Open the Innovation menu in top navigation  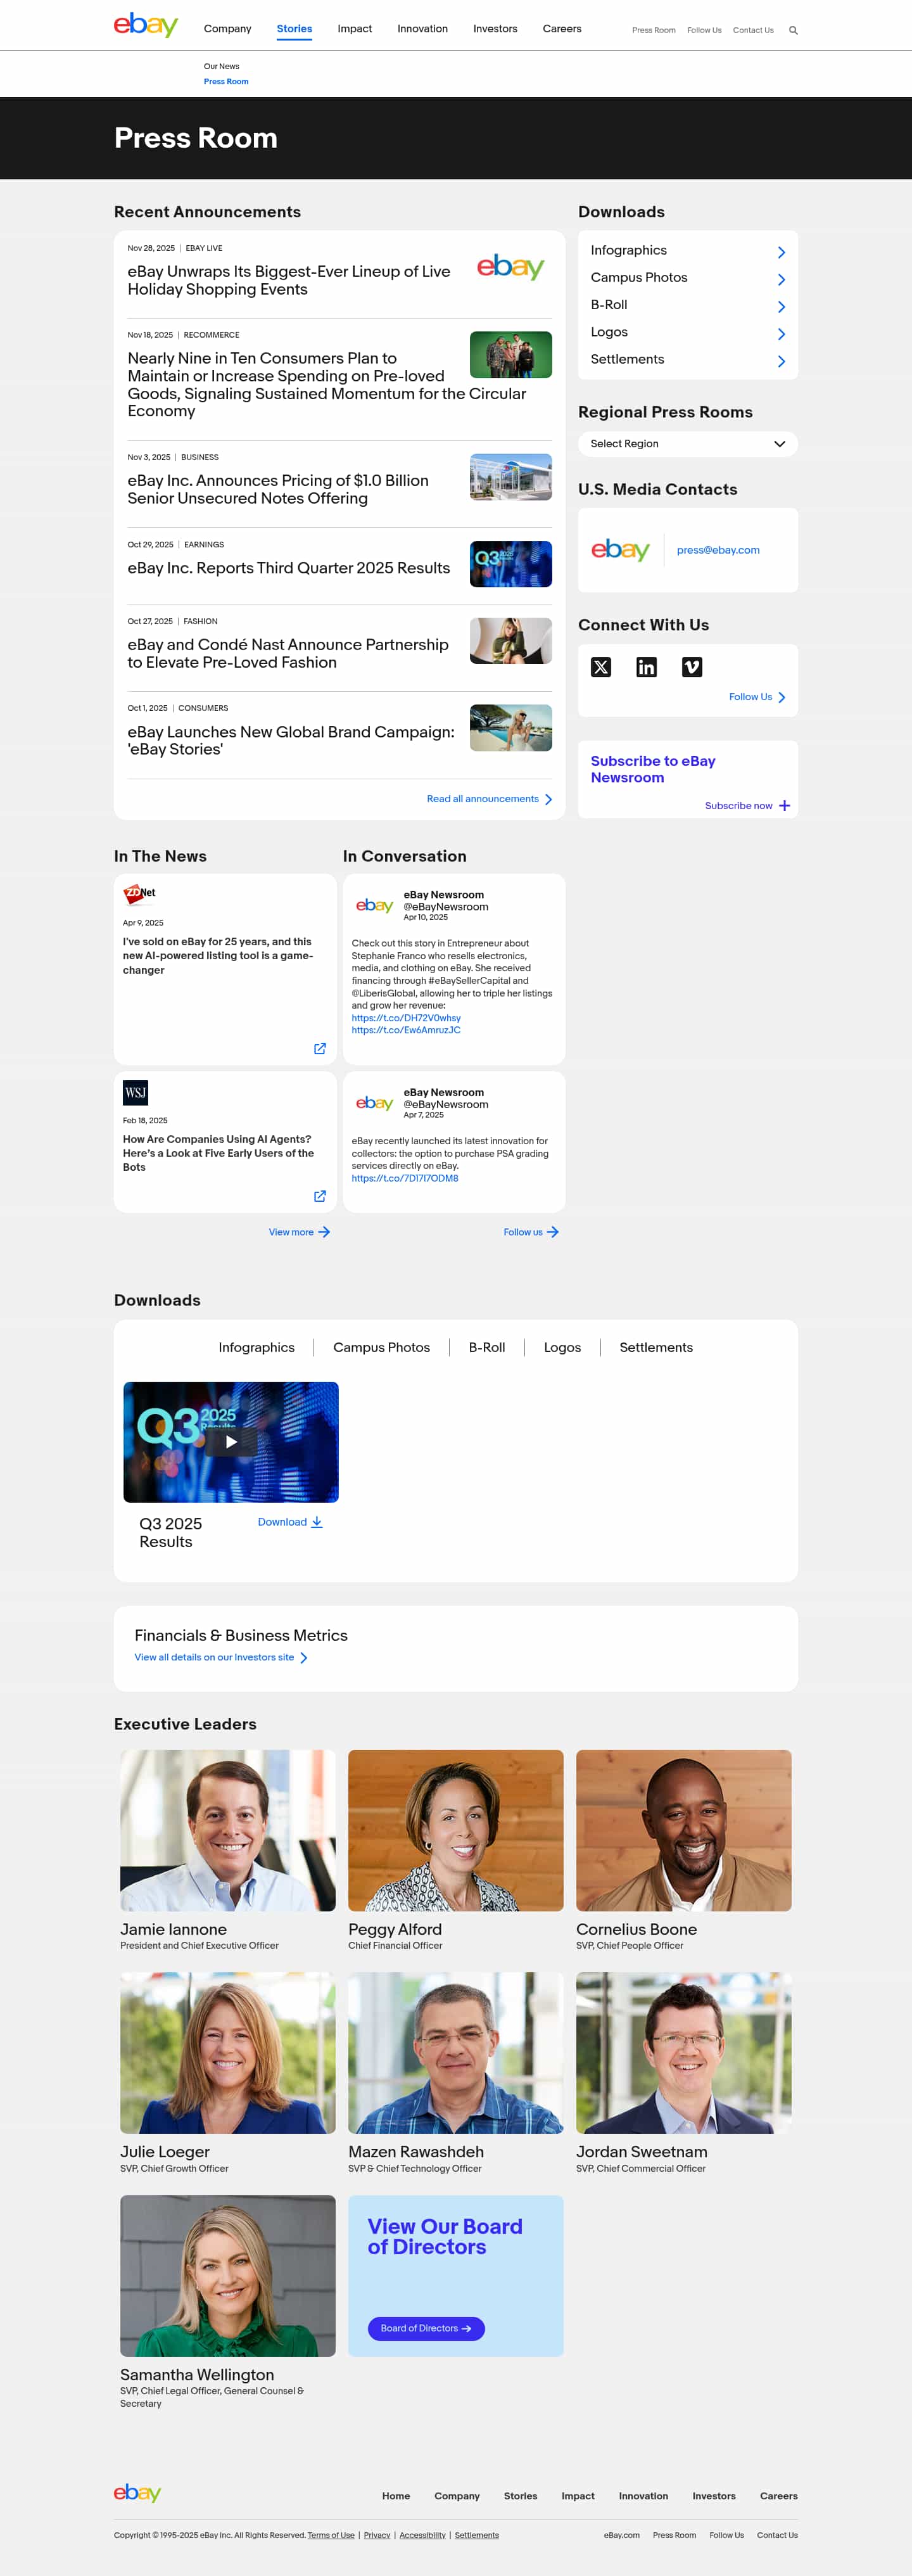[x=422, y=29]
